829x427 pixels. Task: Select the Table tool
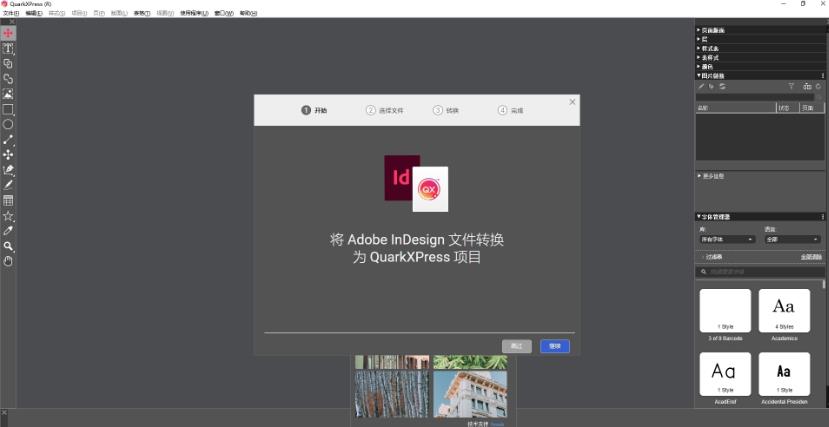click(8, 200)
